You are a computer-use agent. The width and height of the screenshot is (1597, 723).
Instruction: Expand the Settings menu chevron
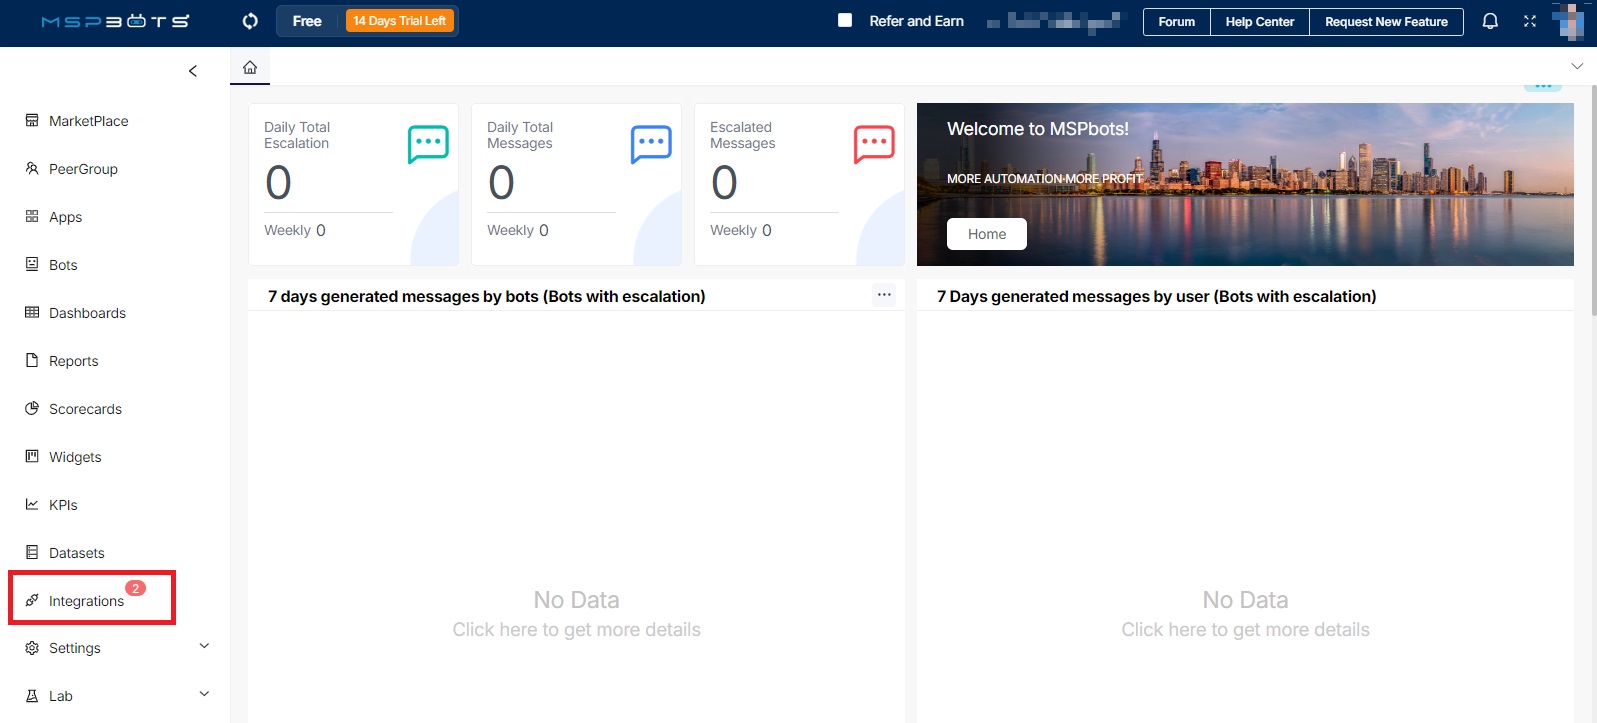(x=204, y=646)
